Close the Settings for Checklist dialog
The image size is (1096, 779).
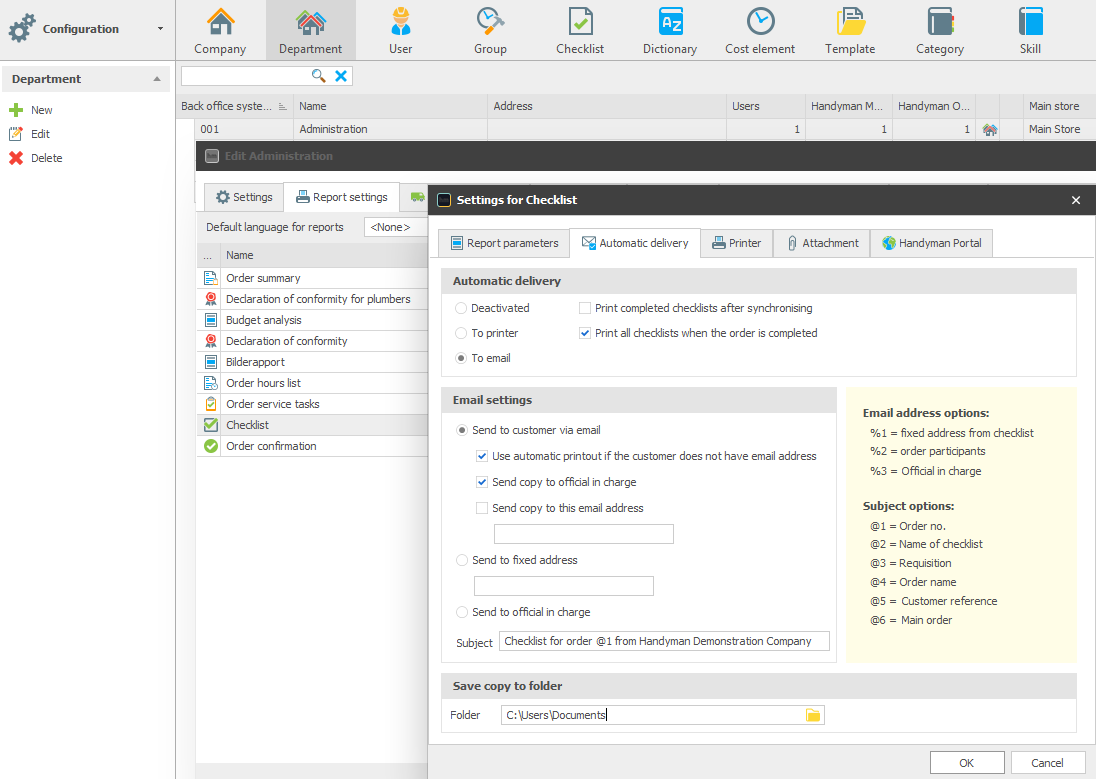click(x=1076, y=200)
